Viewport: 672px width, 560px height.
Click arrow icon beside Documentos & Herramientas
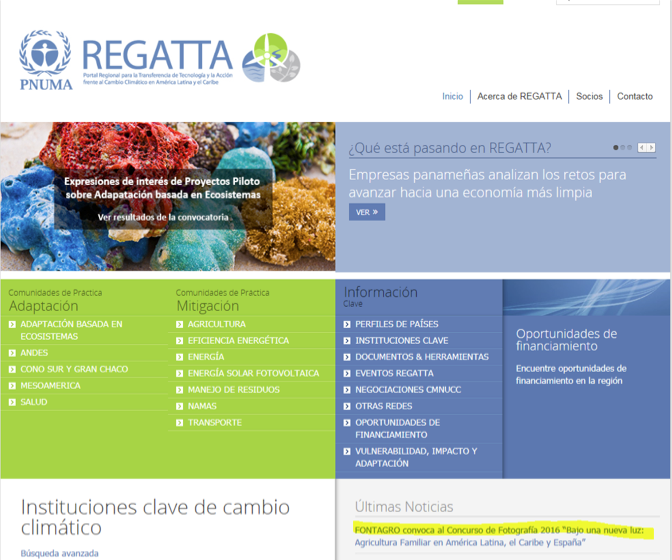tap(347, 357)
